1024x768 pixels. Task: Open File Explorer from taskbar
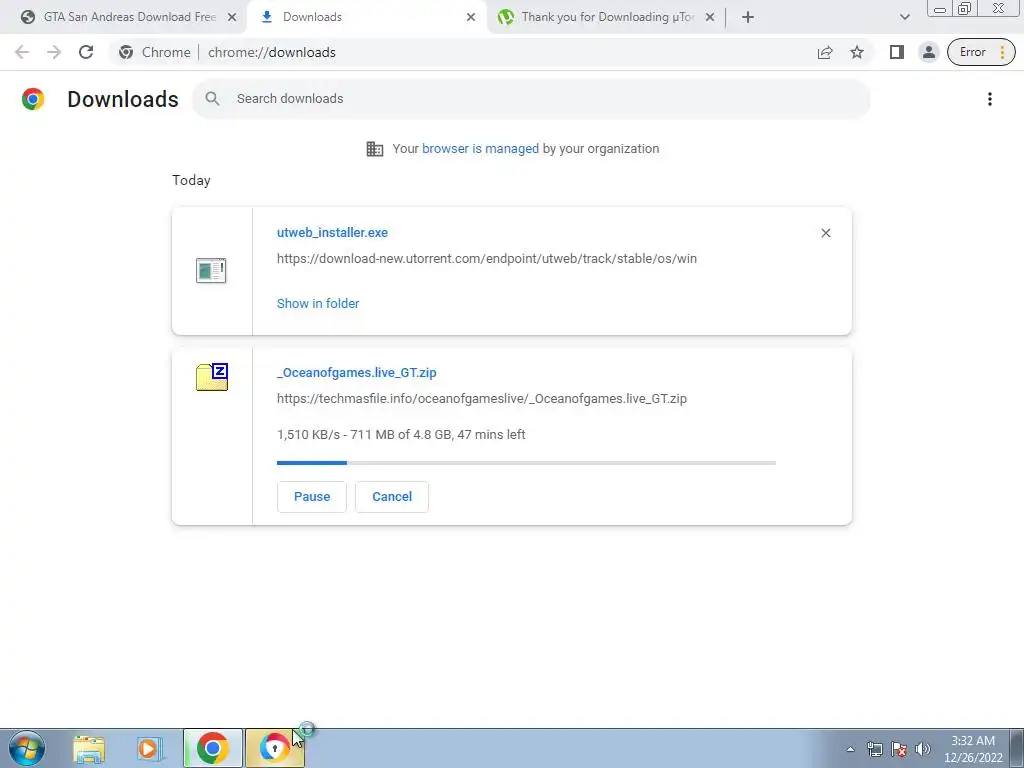tap(89, 748)
